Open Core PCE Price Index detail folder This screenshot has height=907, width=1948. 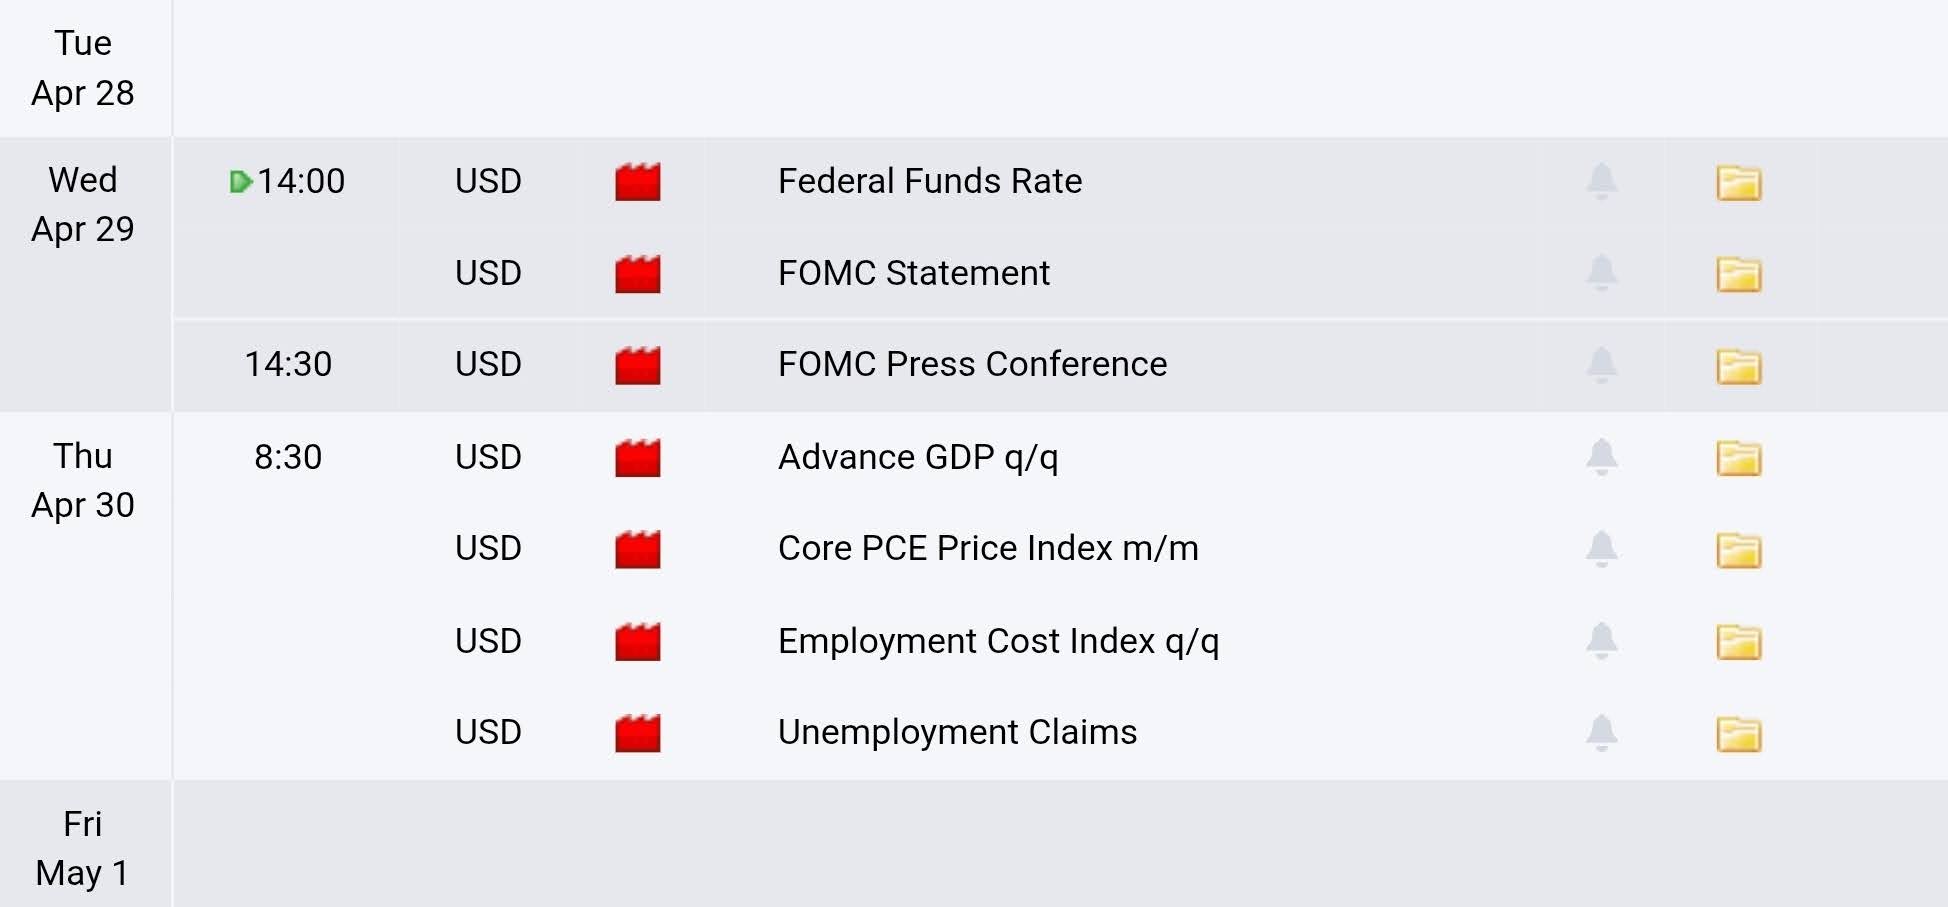(x=1738, y=550)
